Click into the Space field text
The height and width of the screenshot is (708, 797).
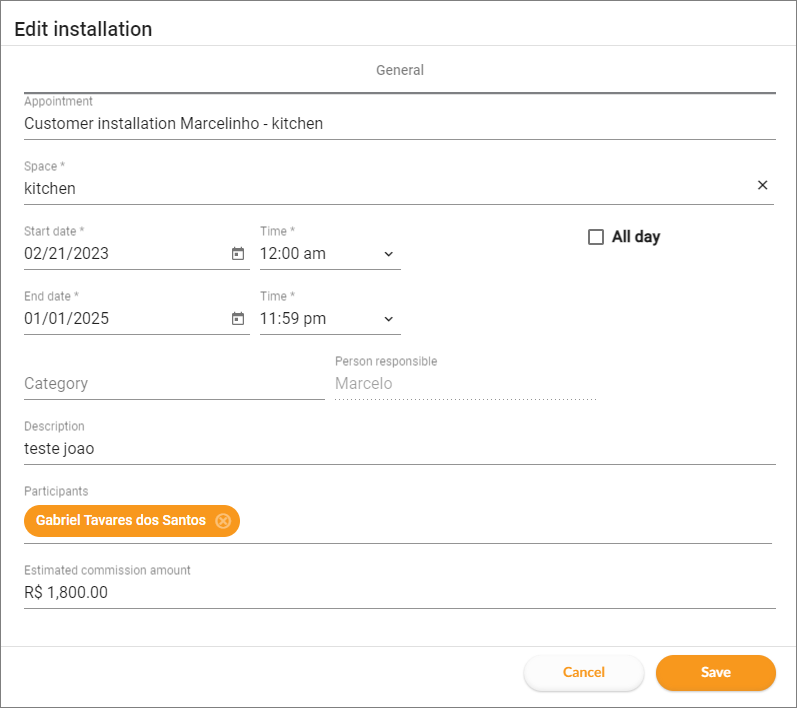(380, 188)
